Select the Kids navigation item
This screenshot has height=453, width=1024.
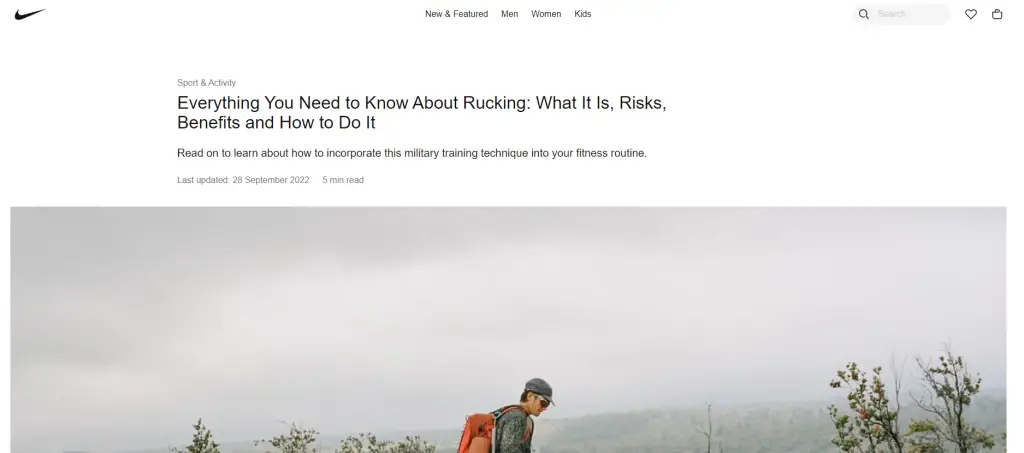(x=583, y=14)
